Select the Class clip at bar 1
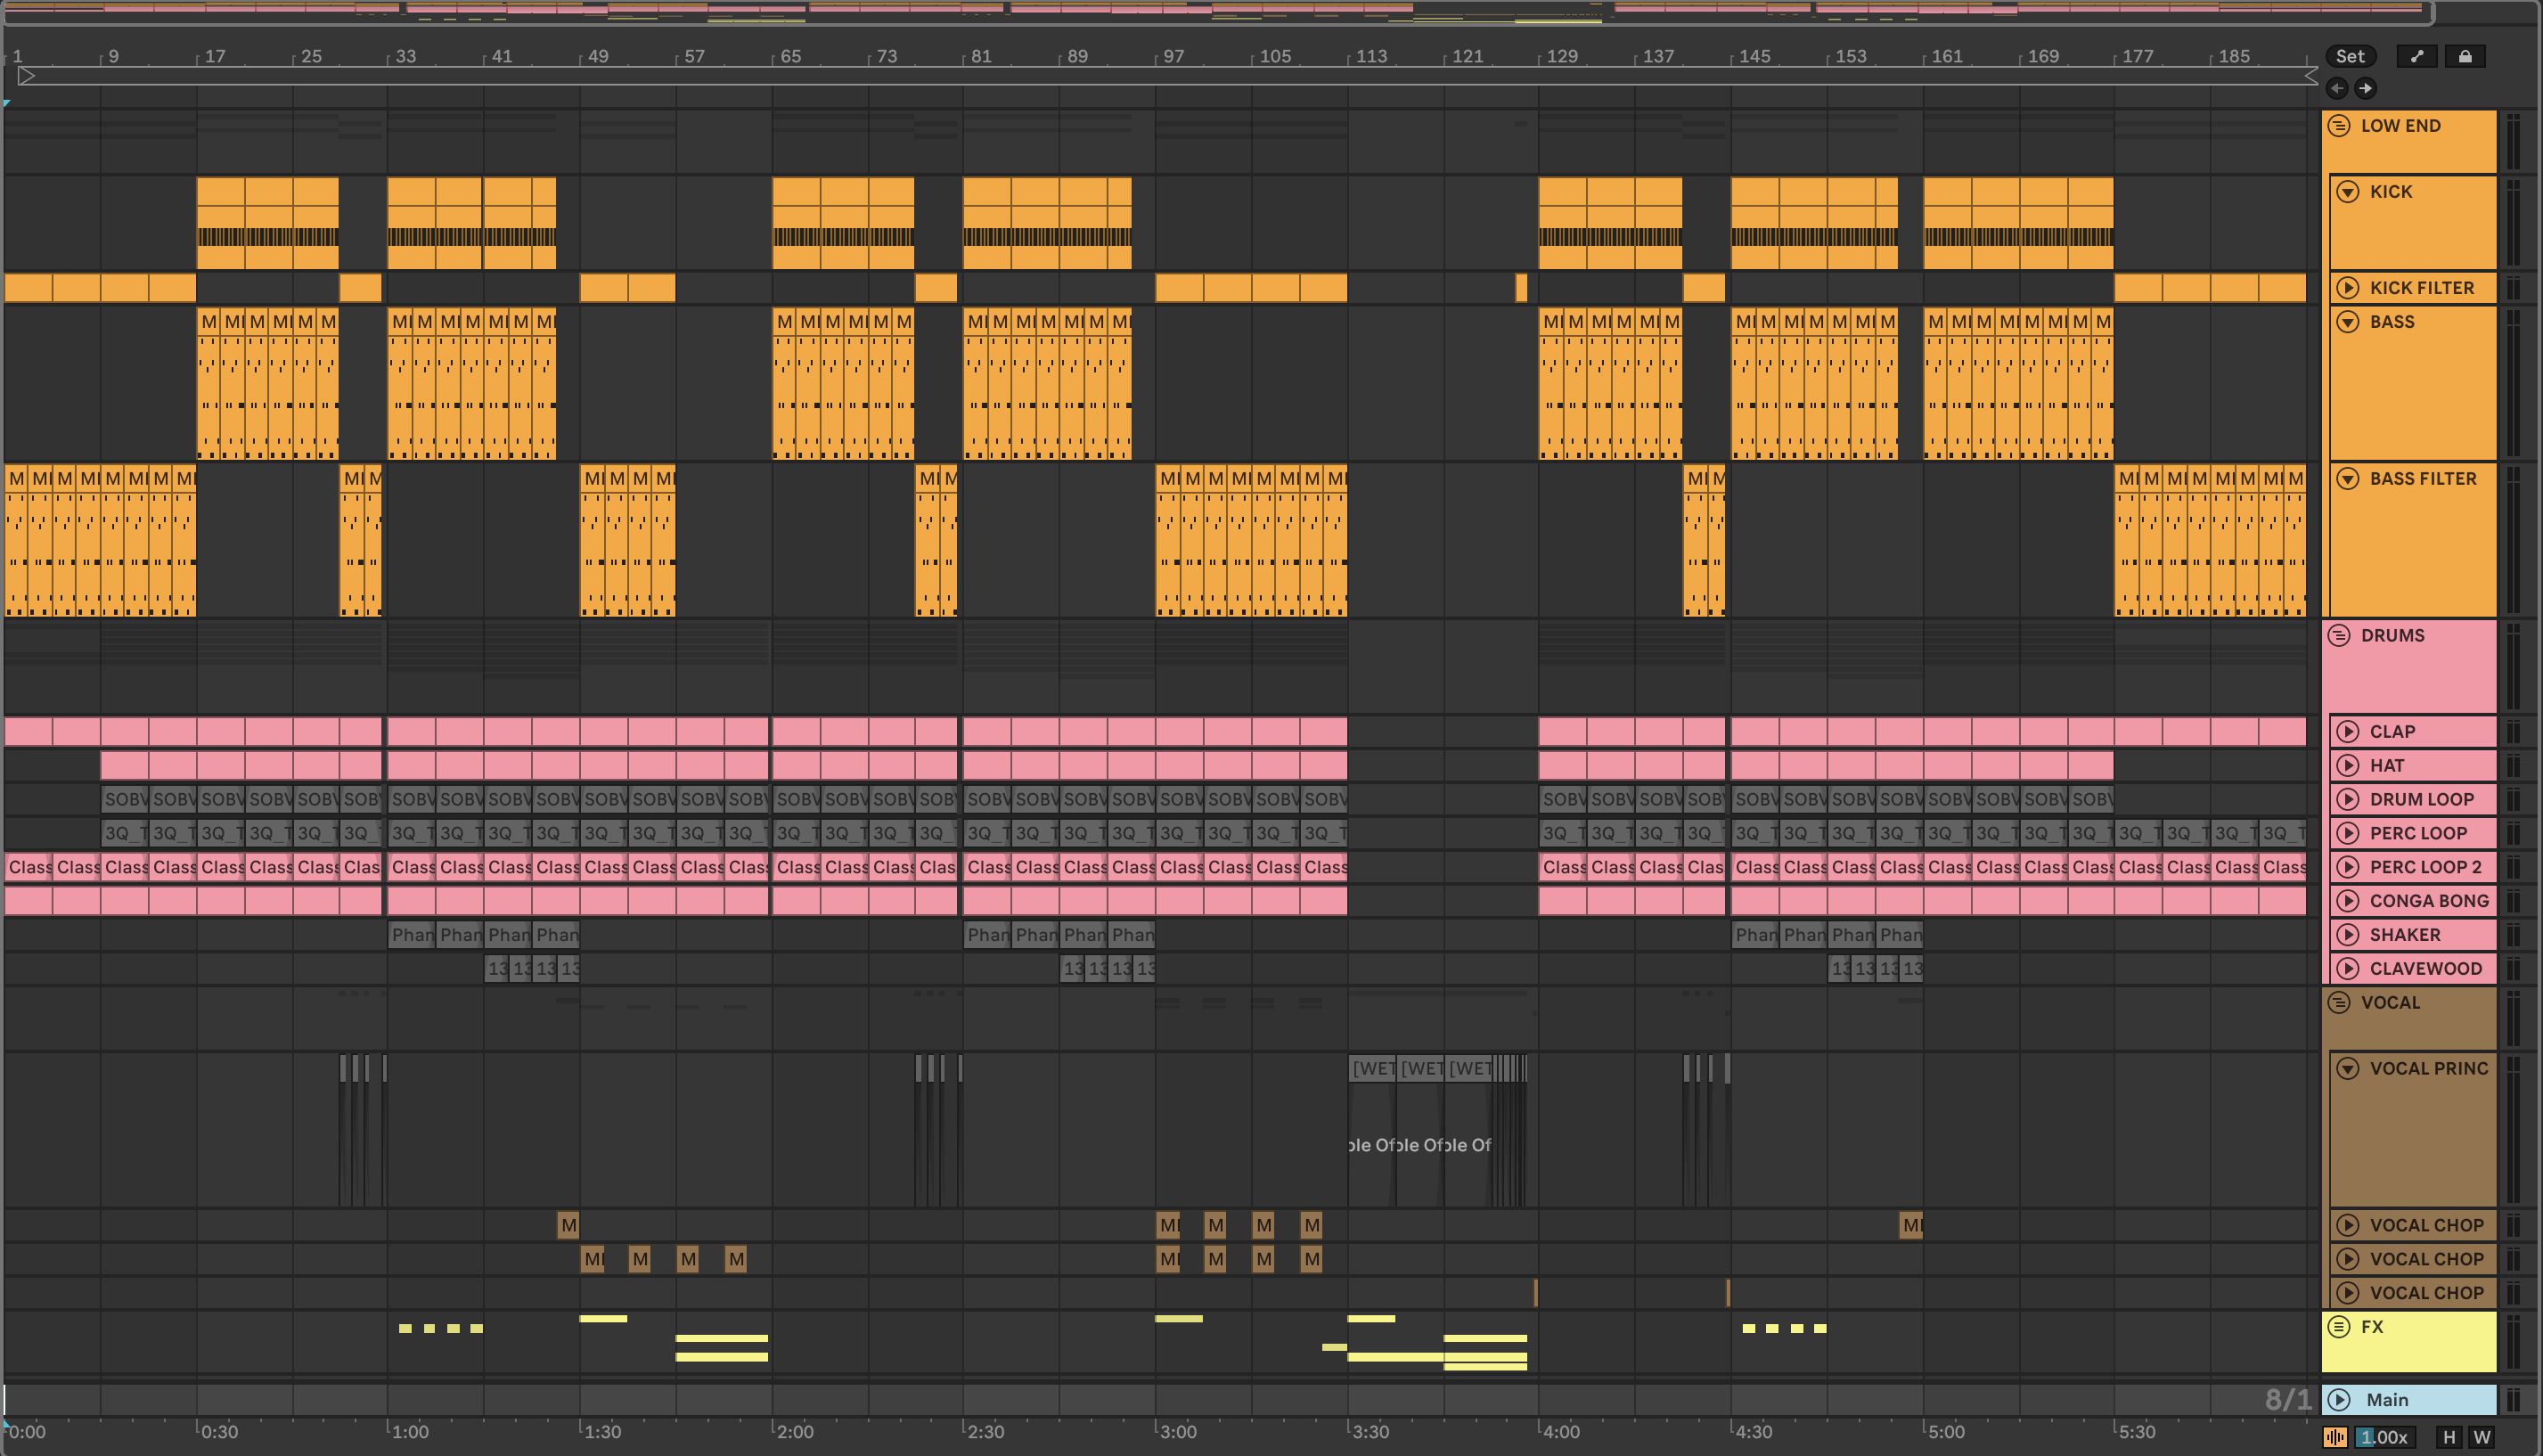2543x1456 pixels. pyautogui.click(x=28, y=867)
